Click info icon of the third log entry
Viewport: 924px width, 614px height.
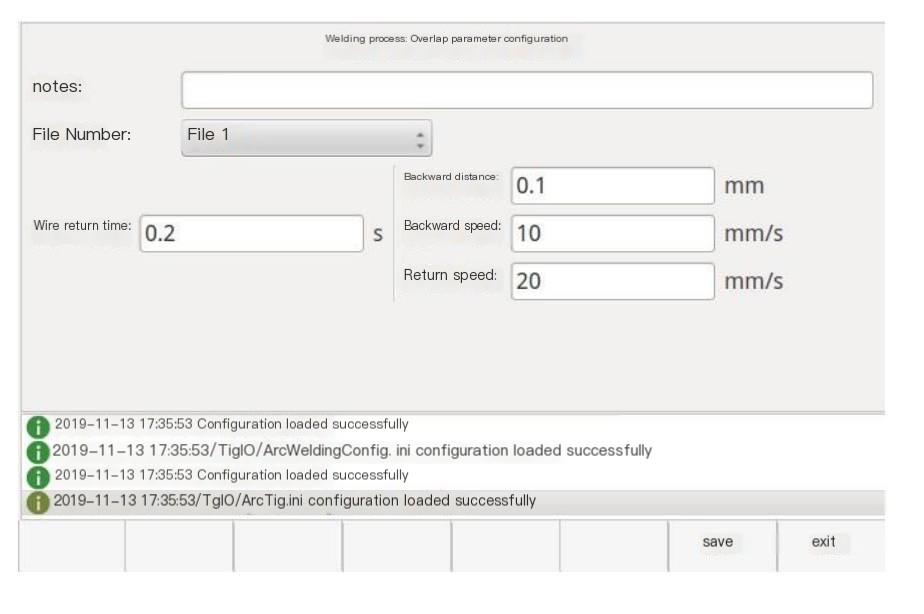click(x=38, y=476)
